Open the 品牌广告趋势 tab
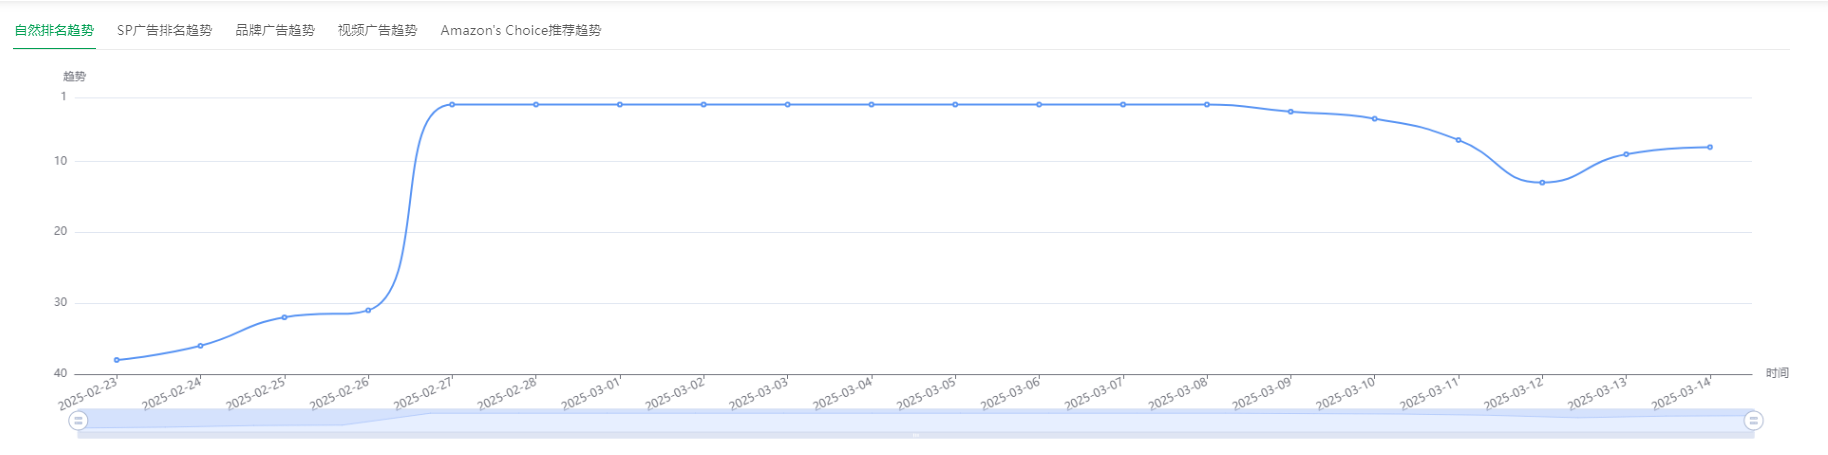This screenshot has height=455, width=1828. click(275, 30)
